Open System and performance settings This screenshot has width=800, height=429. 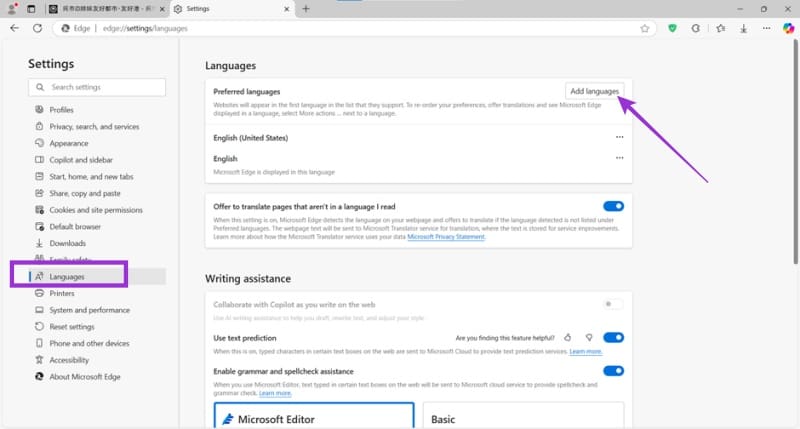point(89,310)
